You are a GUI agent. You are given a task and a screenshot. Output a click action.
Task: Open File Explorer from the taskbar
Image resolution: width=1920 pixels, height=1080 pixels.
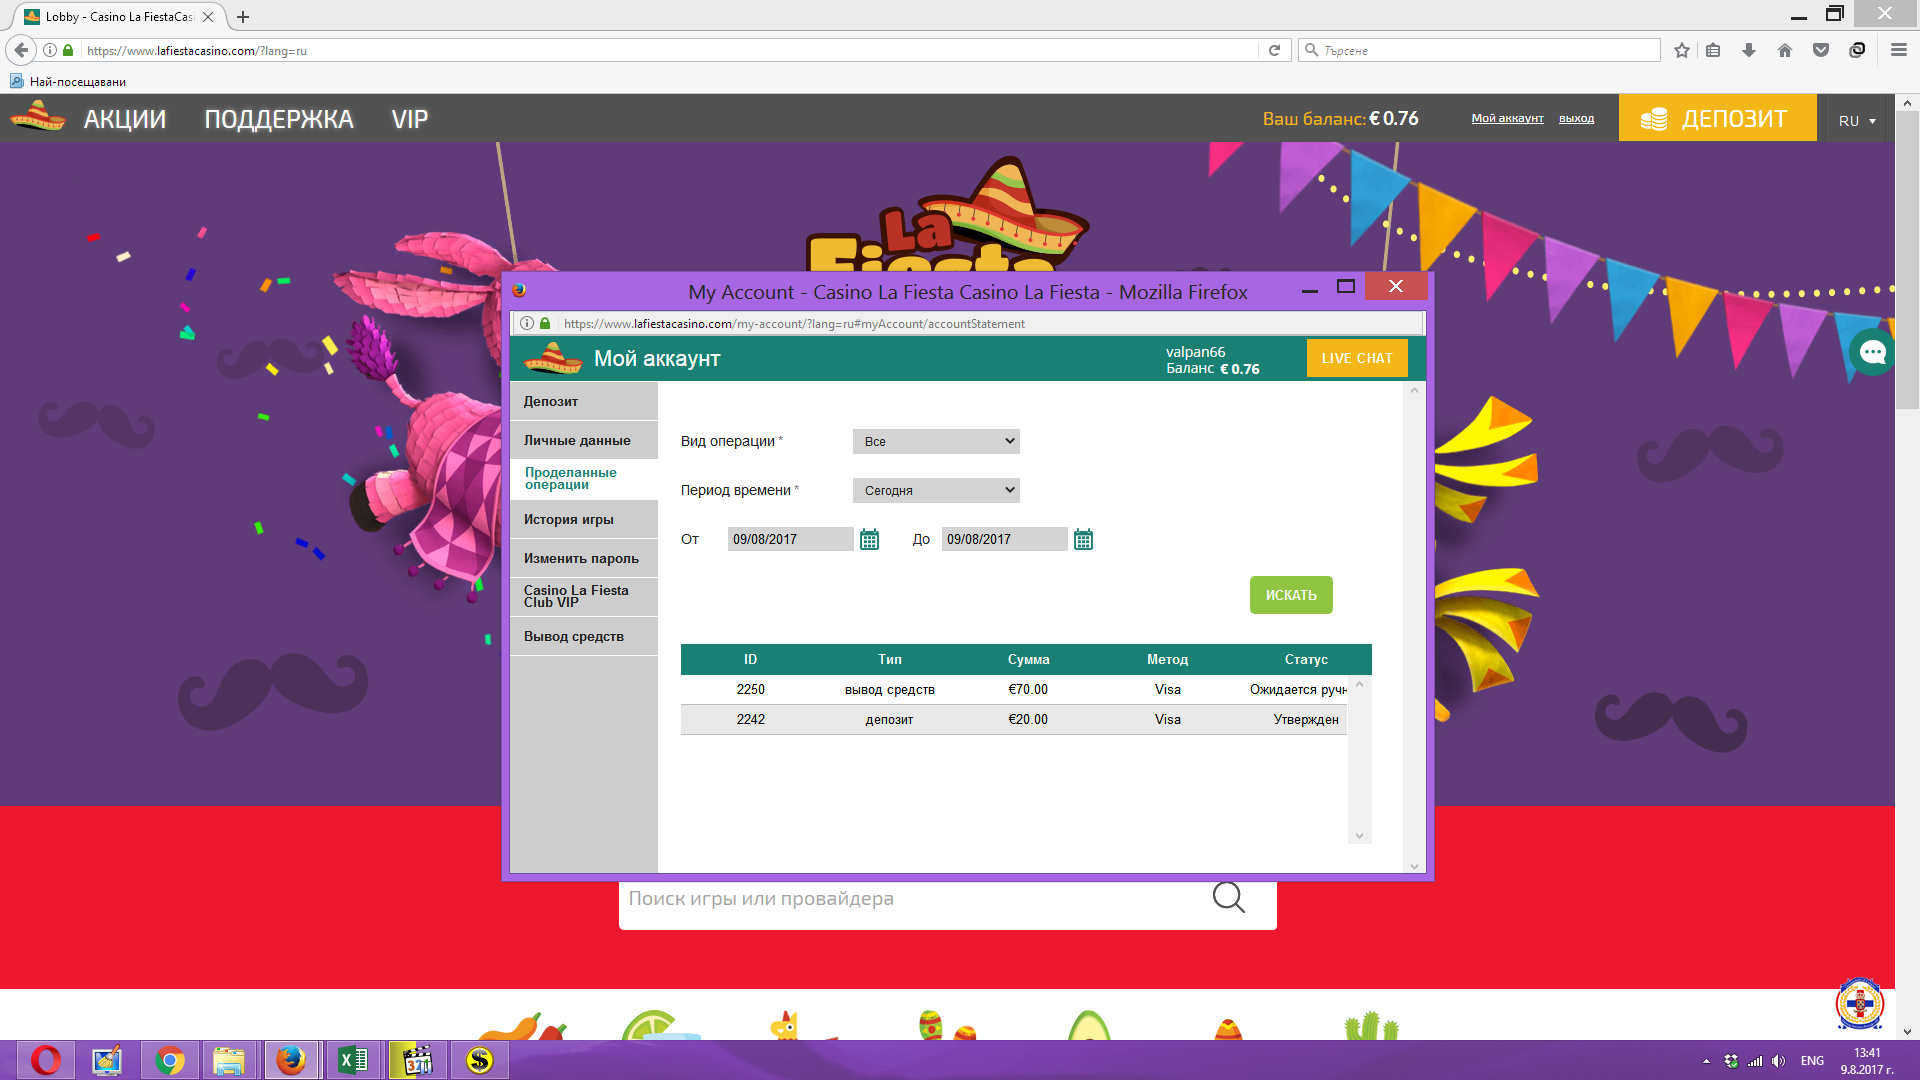coord(229,1060)
